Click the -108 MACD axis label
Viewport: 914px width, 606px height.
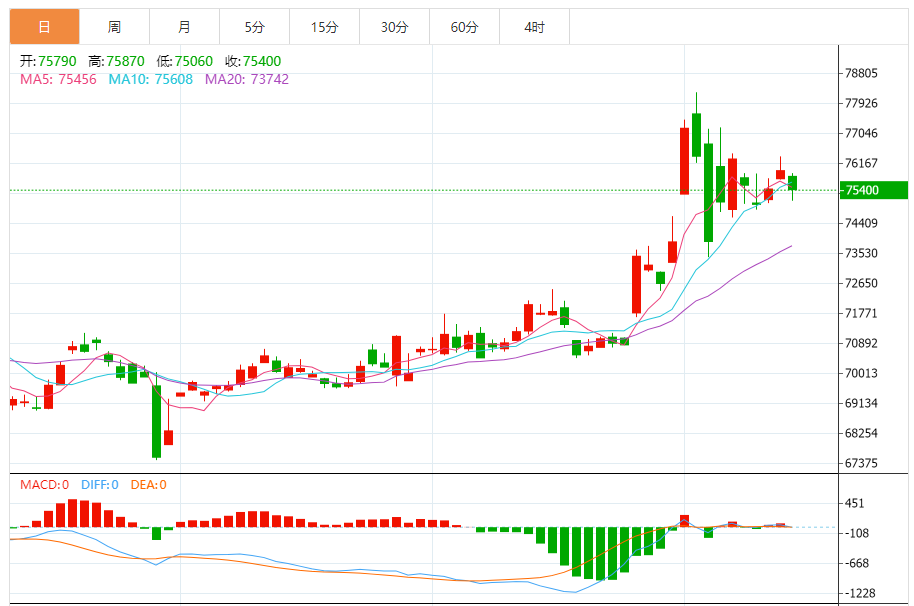coord(857,533)
